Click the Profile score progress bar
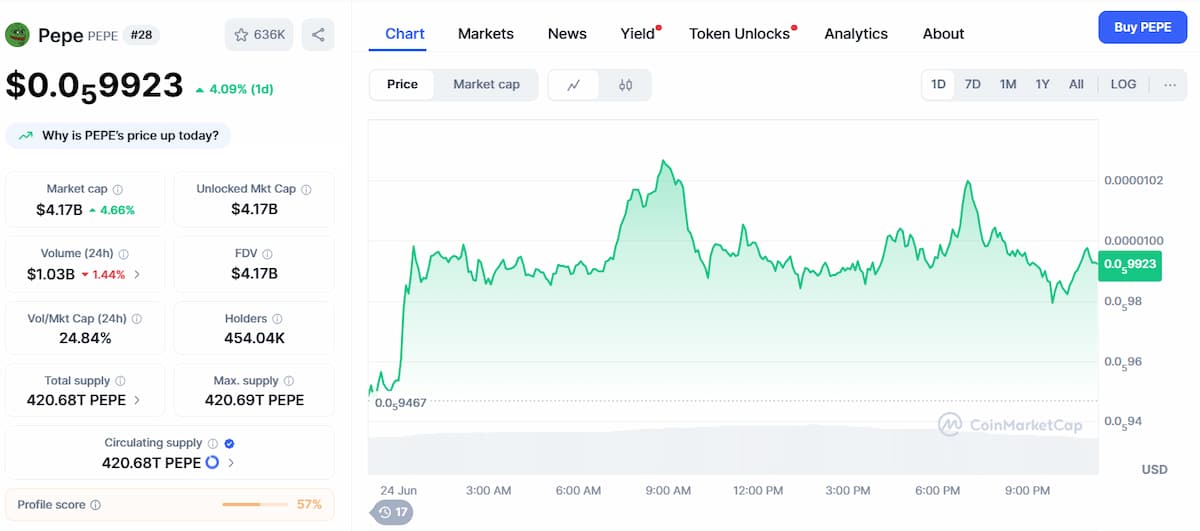 pyautogui.click(x=255, y=505)
